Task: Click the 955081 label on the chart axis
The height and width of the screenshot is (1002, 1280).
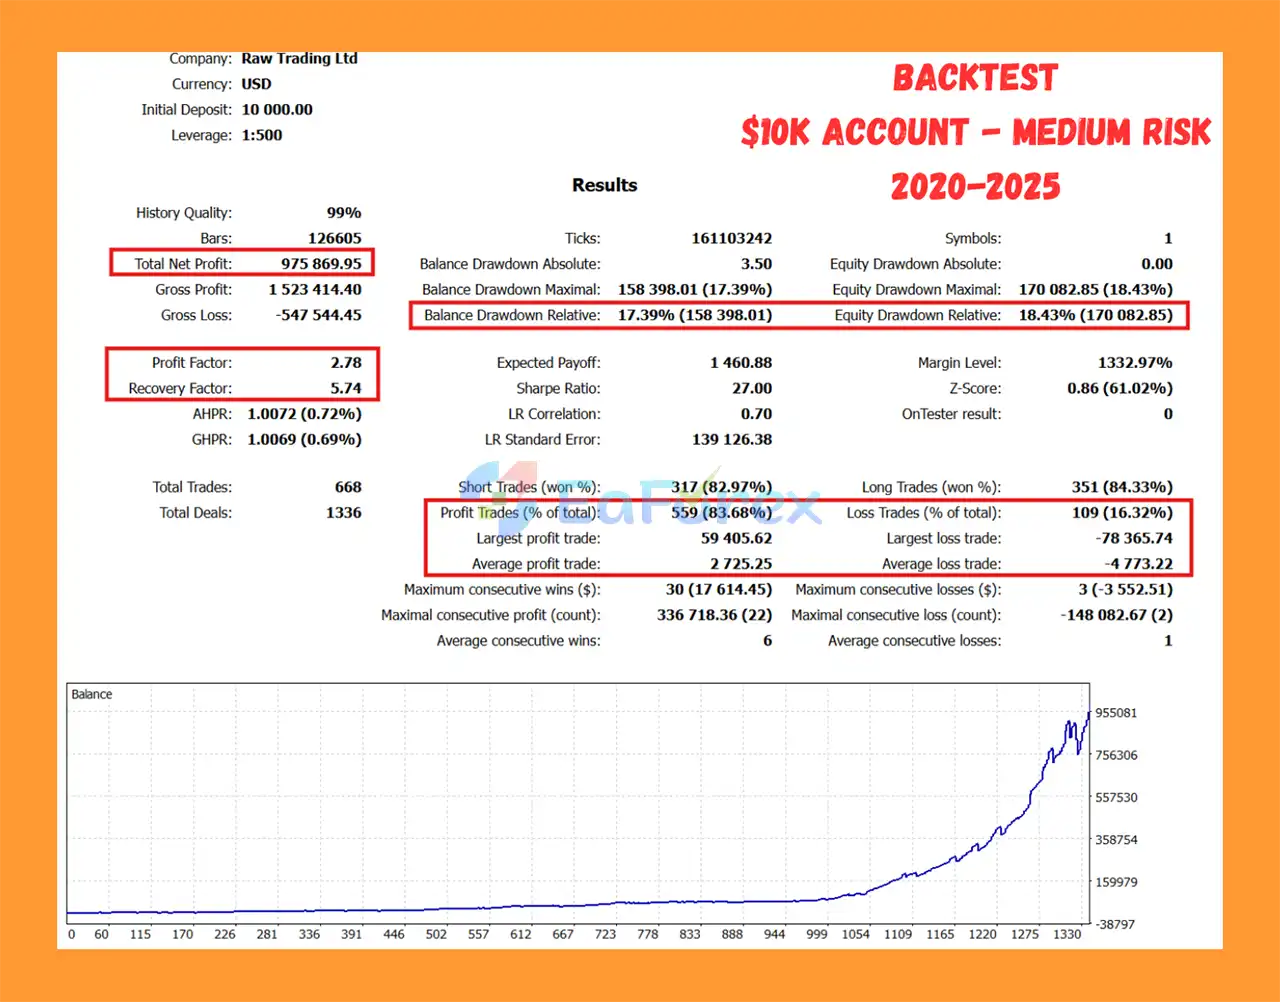Action: point(1116,713)
